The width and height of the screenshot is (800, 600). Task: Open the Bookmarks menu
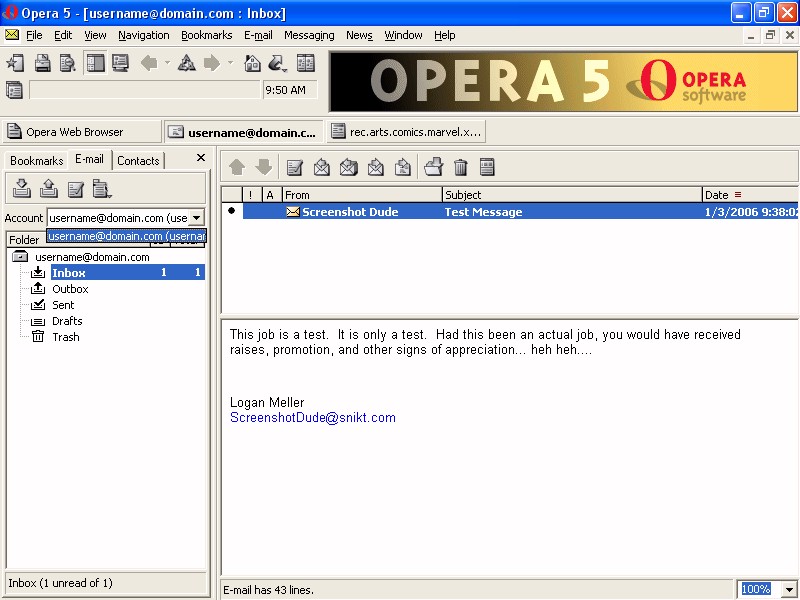coord(207,35)
